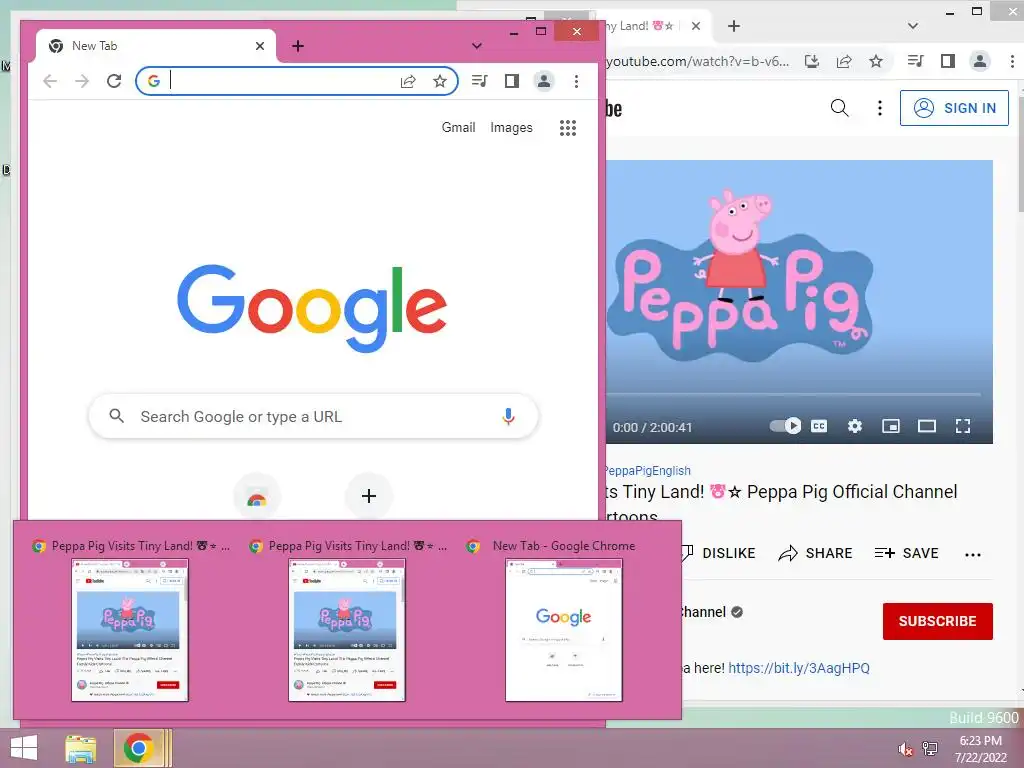Select New Tab - Google Chrome preview thumbnail
Image resolution: width=1024 pixels, height=768 pixels.
coord(564,630)
